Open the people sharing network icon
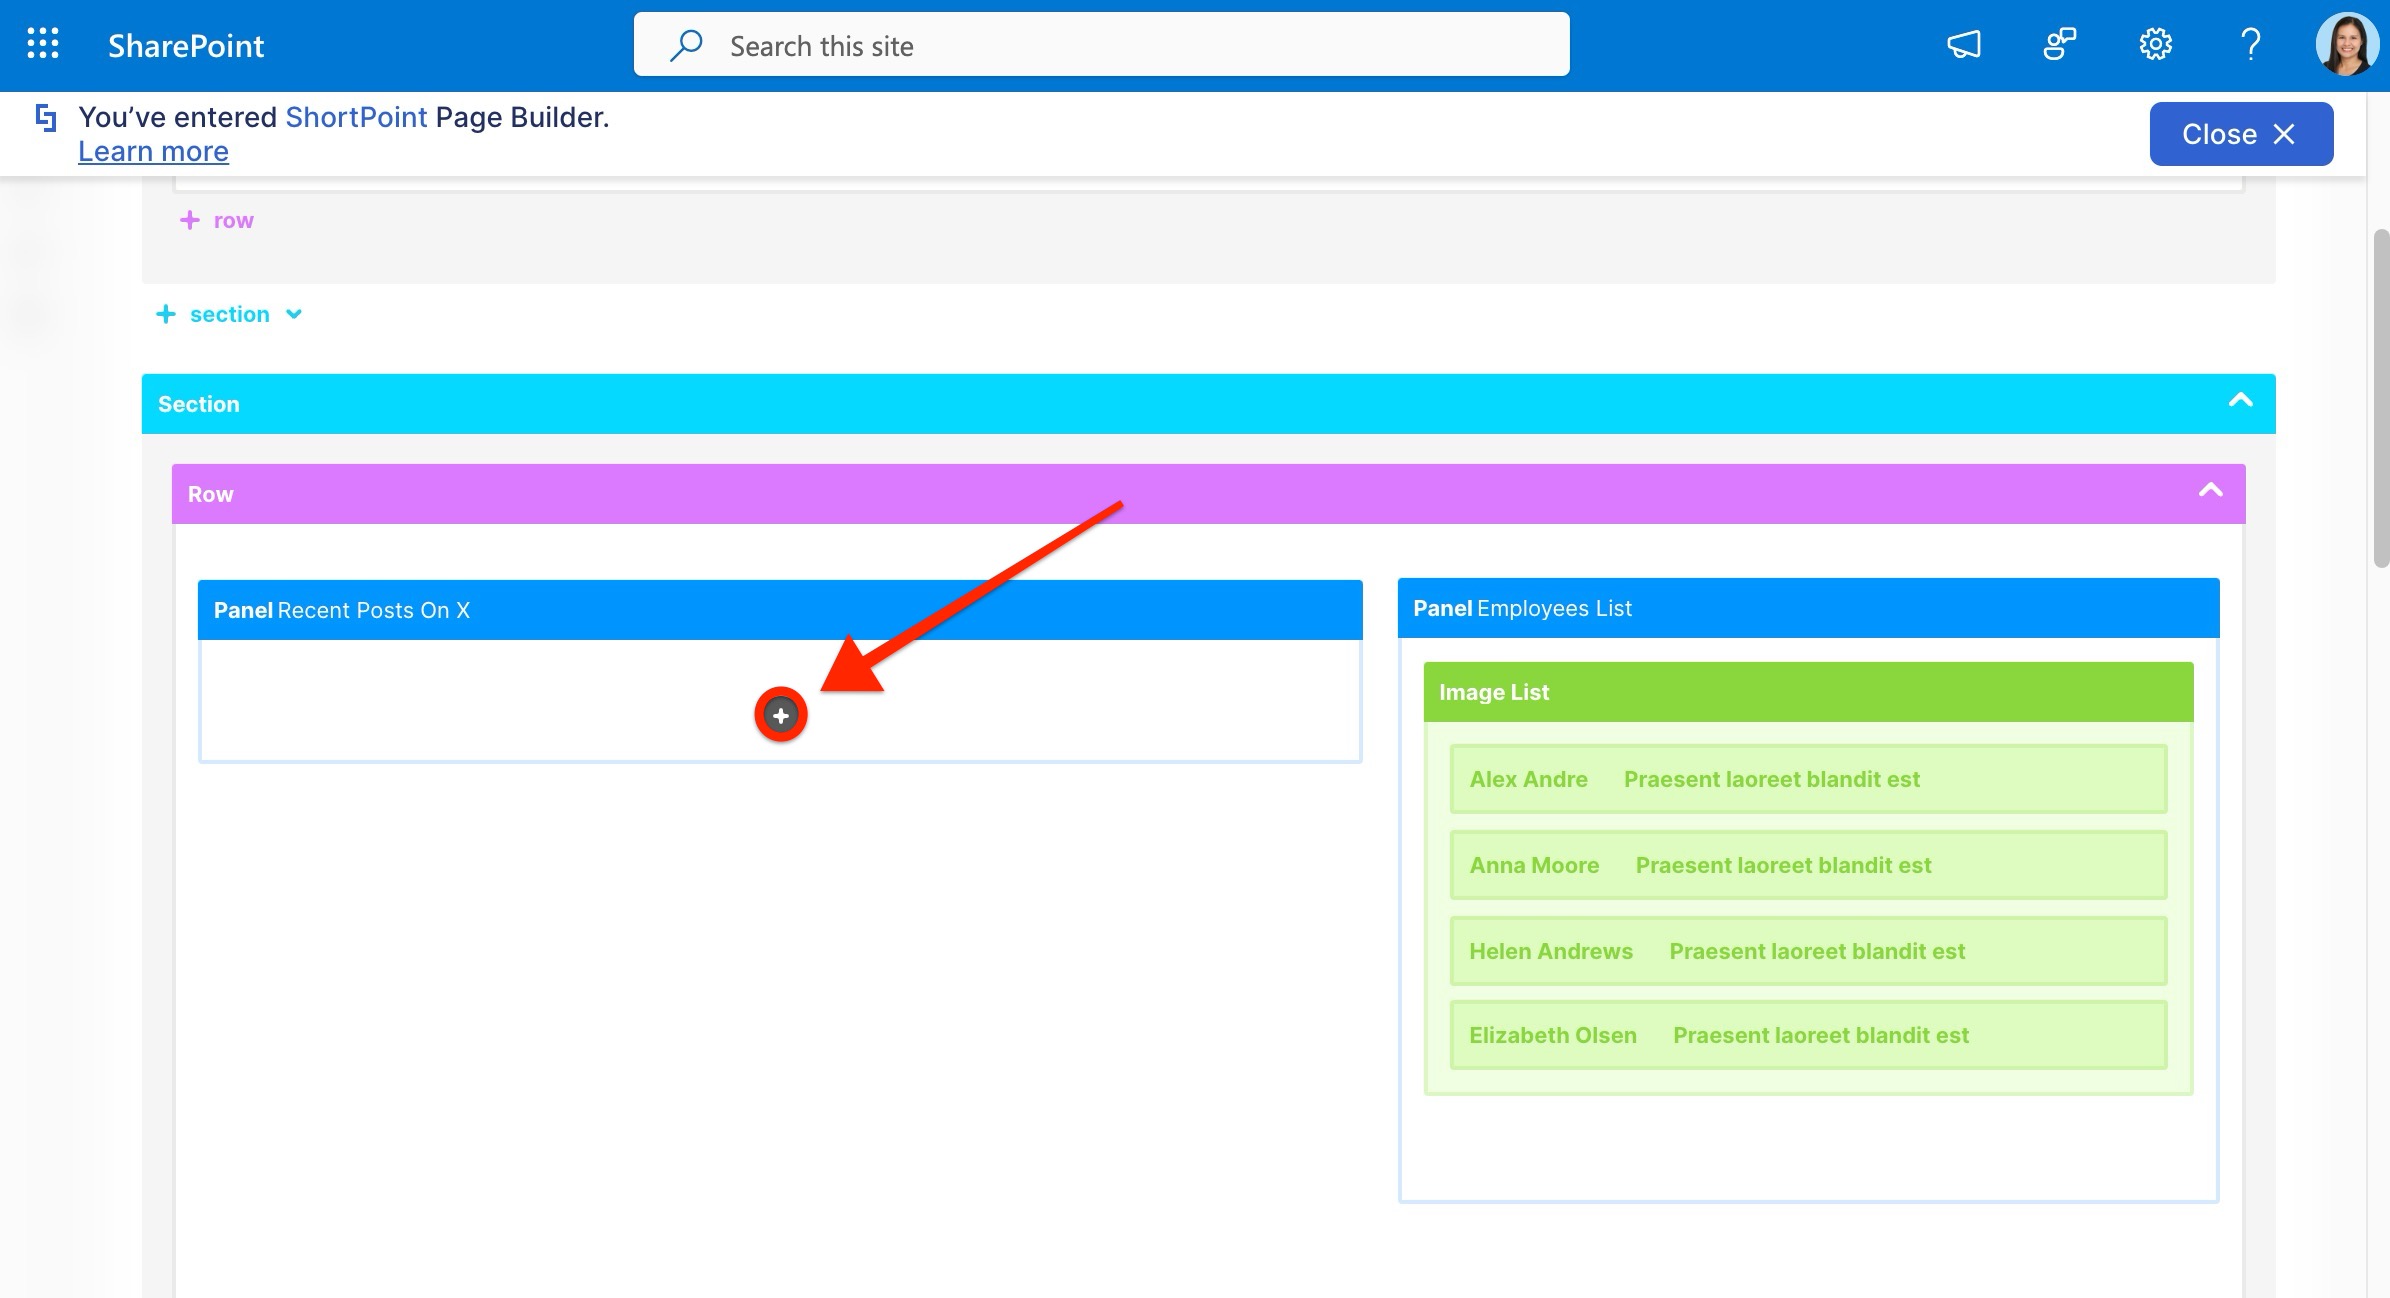2390x1298 pixels. click(2059, 44)
